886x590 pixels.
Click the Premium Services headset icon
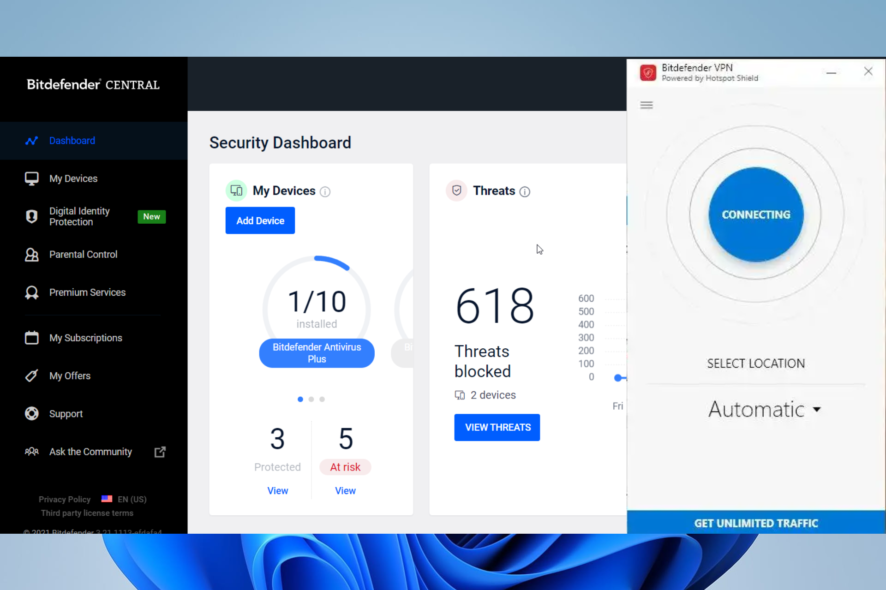pyautogui.click(x=32, y=293)
